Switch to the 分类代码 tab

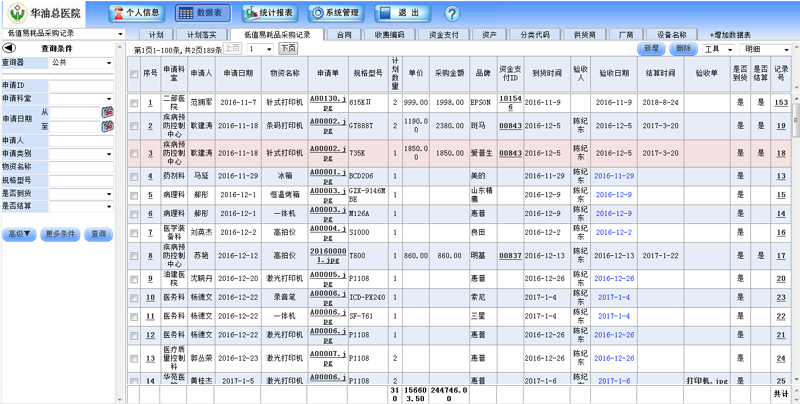pos(535,35)
